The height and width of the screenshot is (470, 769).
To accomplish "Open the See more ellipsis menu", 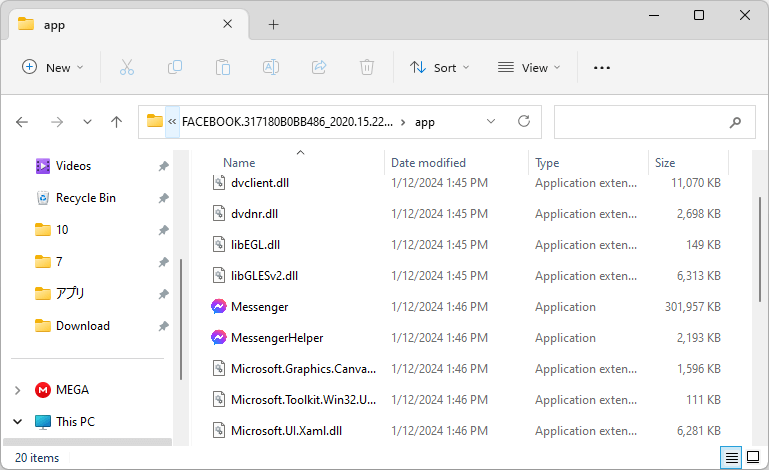I will point(602,68).
